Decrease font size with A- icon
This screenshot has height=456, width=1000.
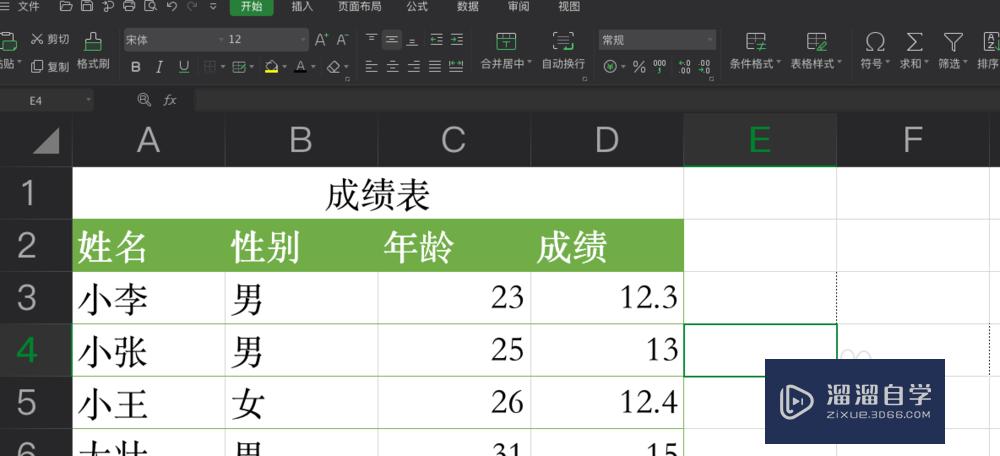coord(342,40)
